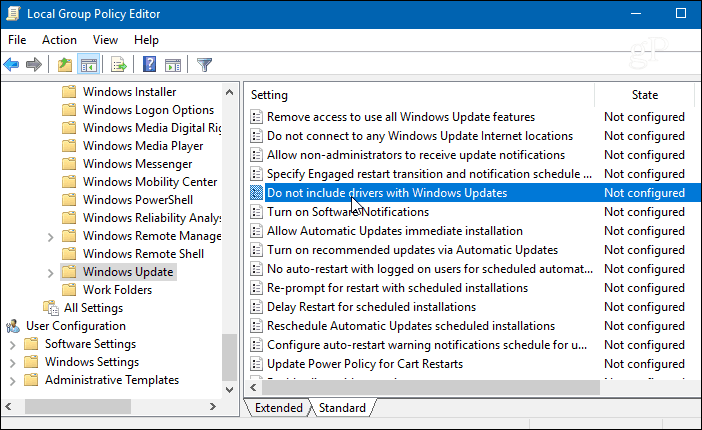This screenshot has width=702, height=430.
Task: Click the Back arrow toolbar icon
Action: click(x=11, y=65)
